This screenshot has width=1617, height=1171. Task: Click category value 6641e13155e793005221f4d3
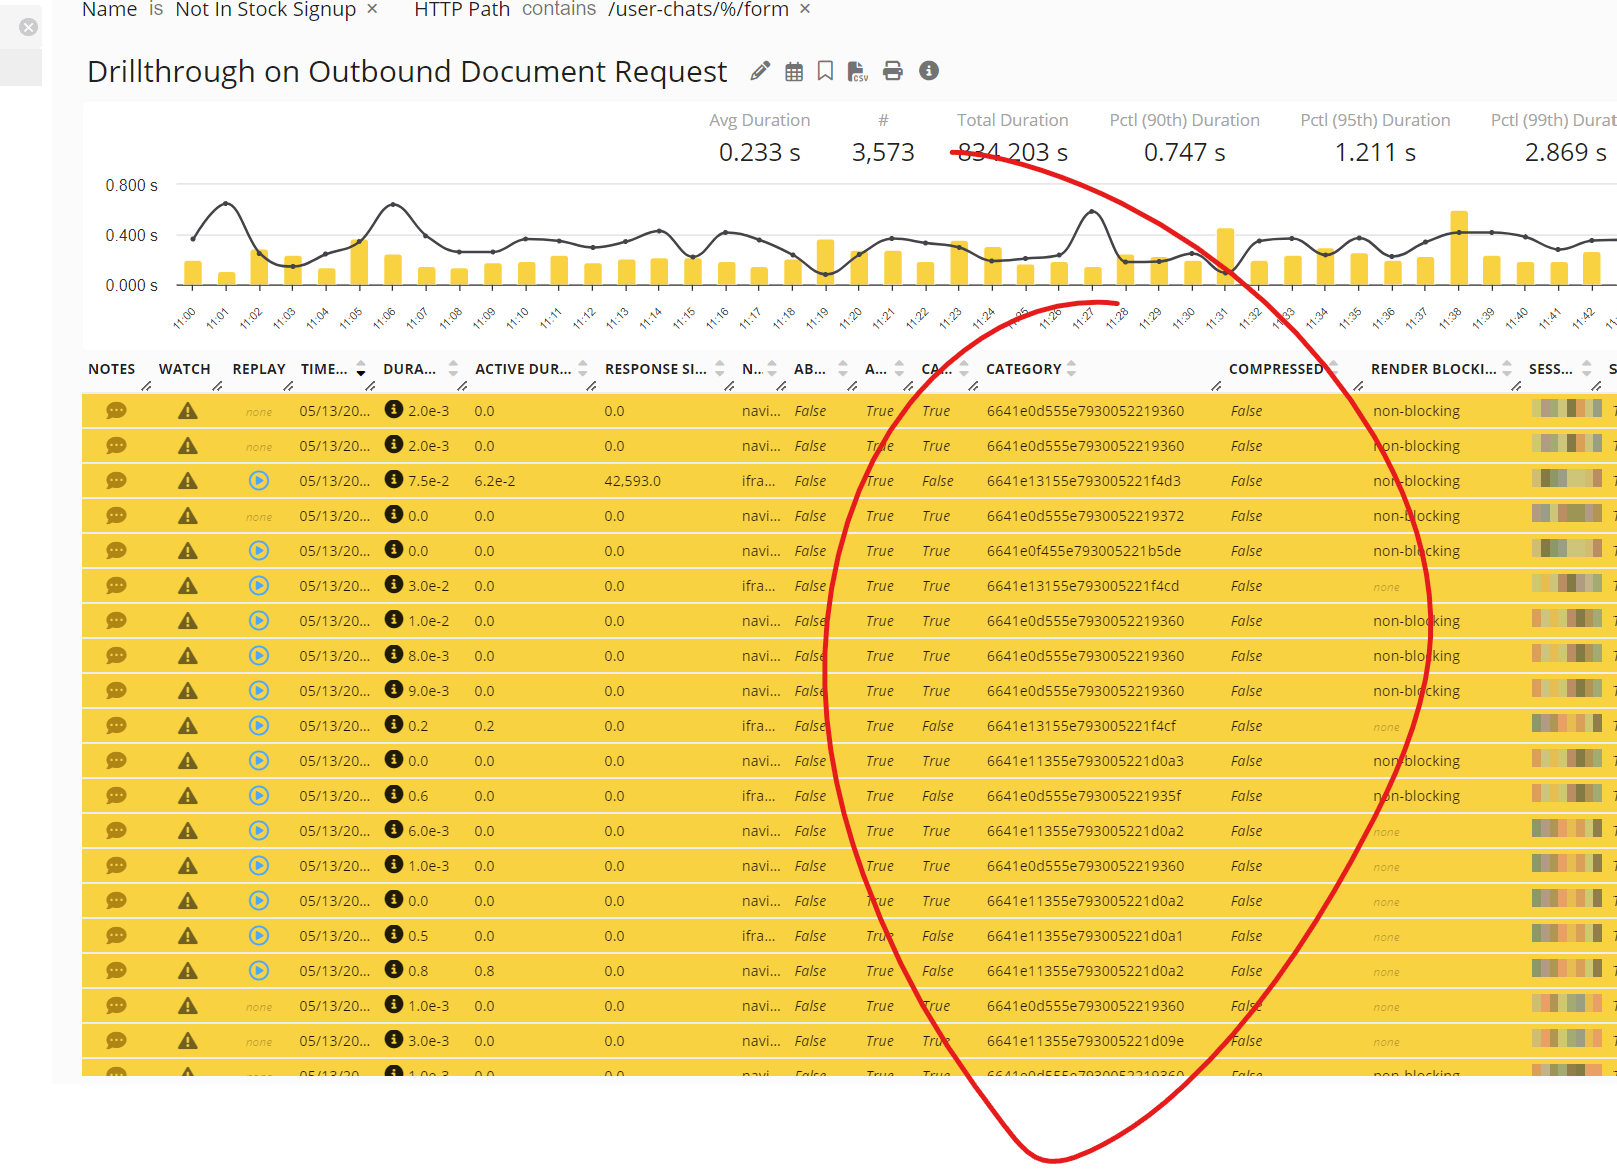click(1083, 481)
